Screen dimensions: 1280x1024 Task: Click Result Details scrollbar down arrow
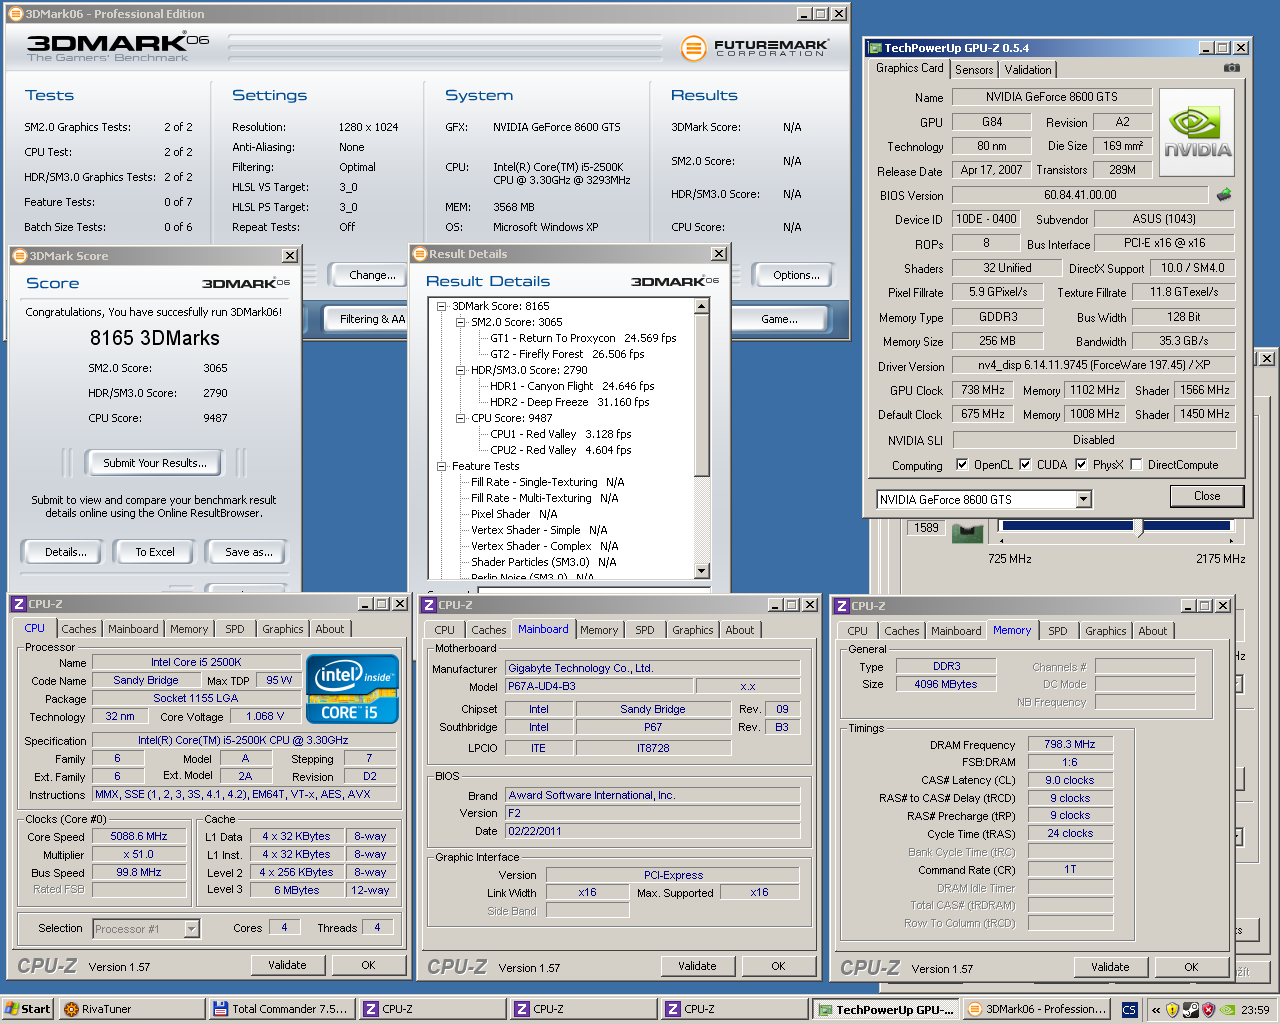(702, 571)
